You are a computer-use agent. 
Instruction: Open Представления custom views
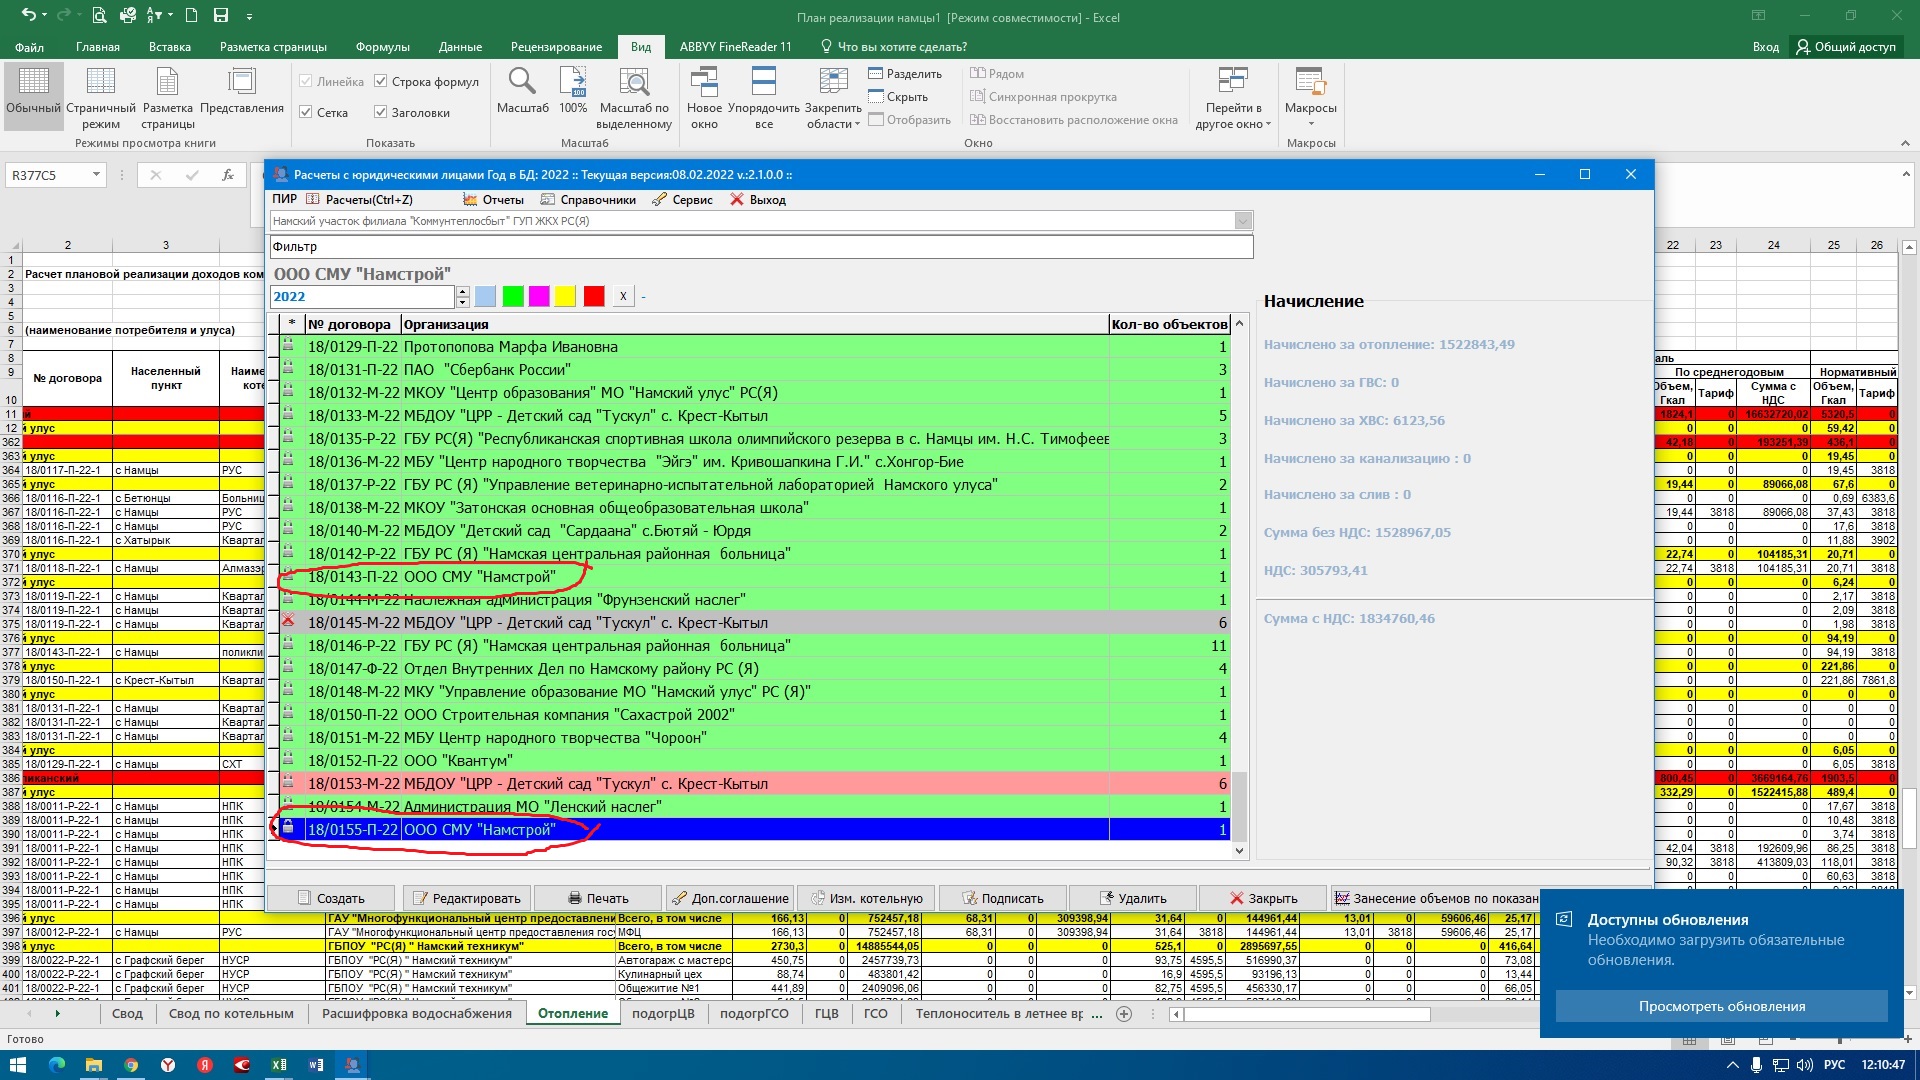(242, 90)
